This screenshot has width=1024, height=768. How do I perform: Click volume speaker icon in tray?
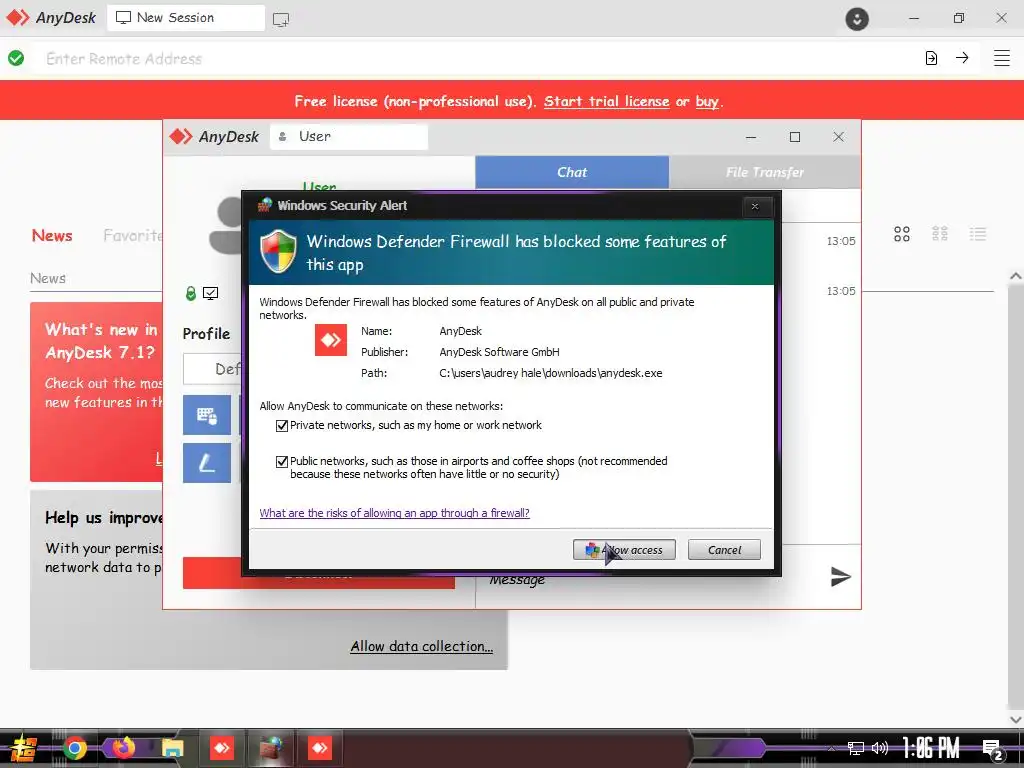tap(880, 748)
